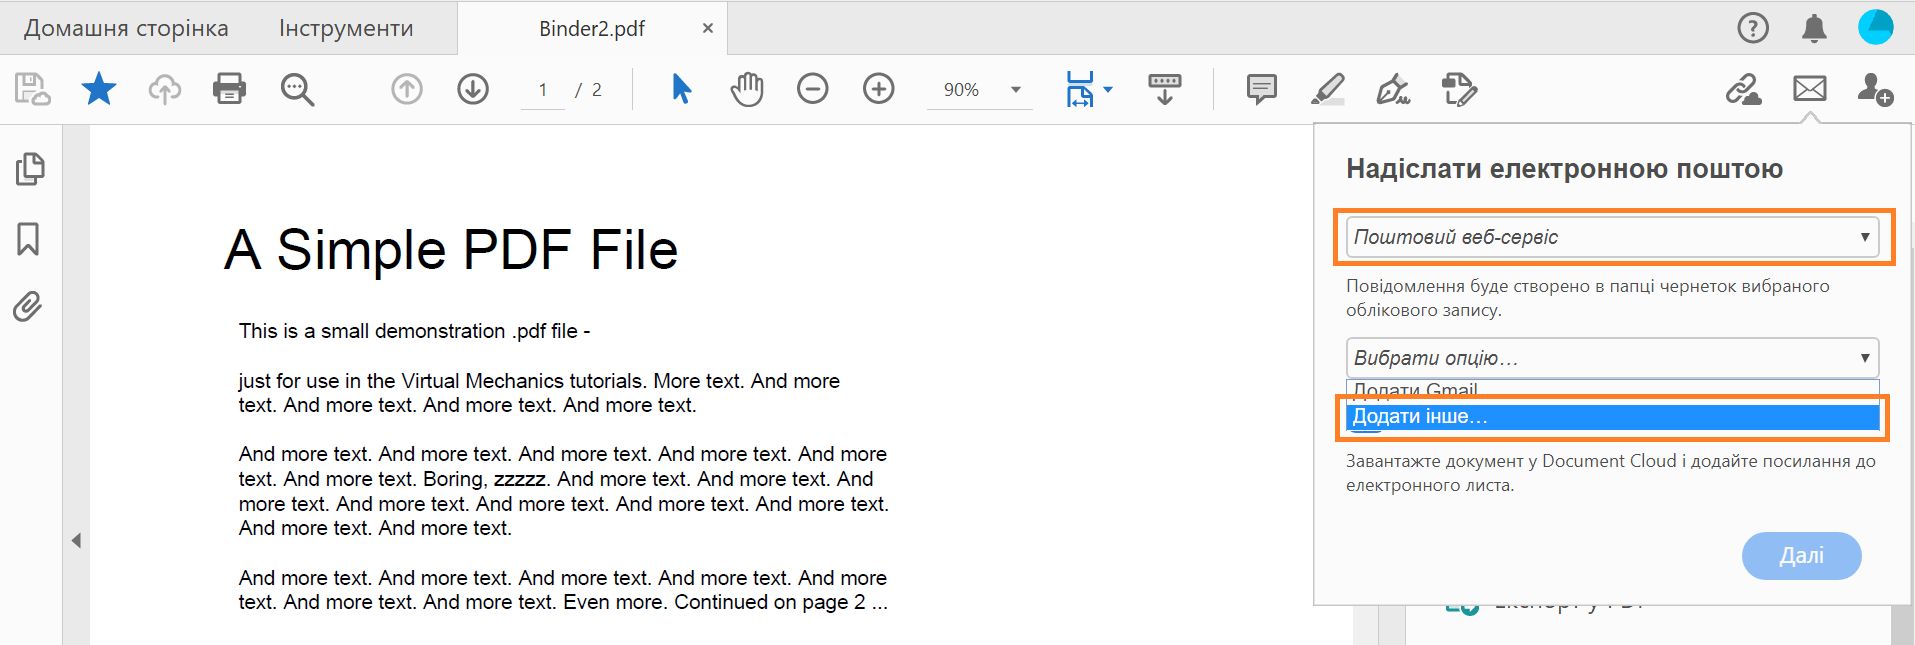Zoom in with plus icon
The image size is (1915, 645).
tap(878, 89)
